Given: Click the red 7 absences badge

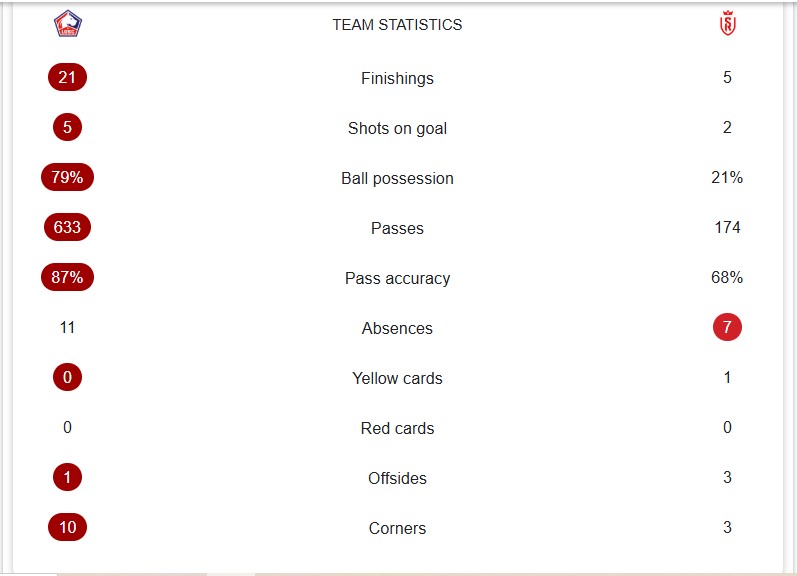Looking at the screenshot, I should tap(727, 327).
